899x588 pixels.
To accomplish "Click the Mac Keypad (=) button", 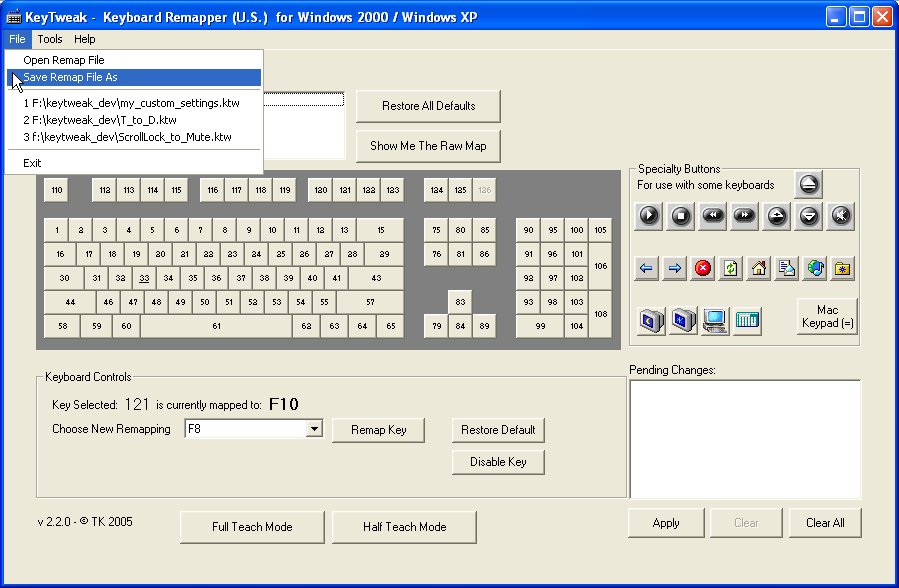I will pos(827,316).
